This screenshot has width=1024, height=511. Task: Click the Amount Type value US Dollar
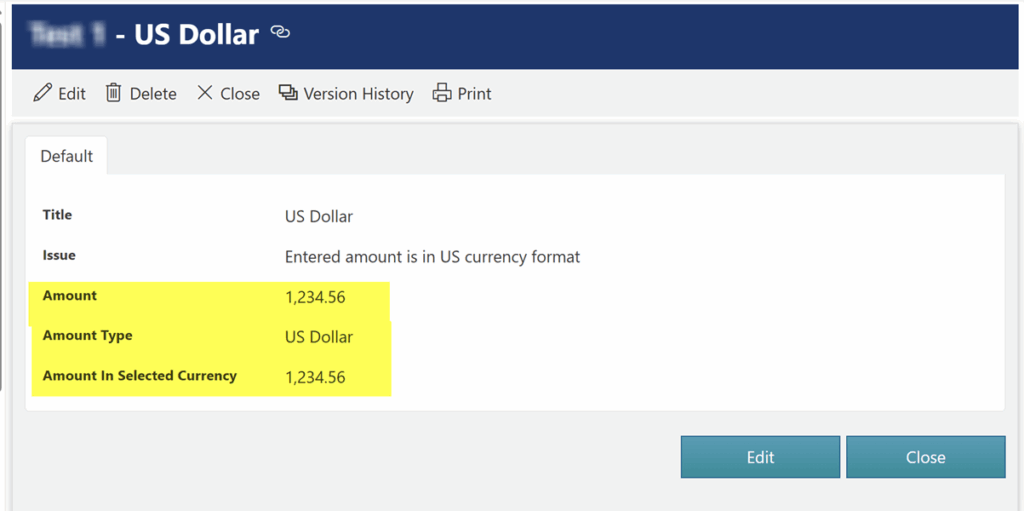[x=319, y=337]
